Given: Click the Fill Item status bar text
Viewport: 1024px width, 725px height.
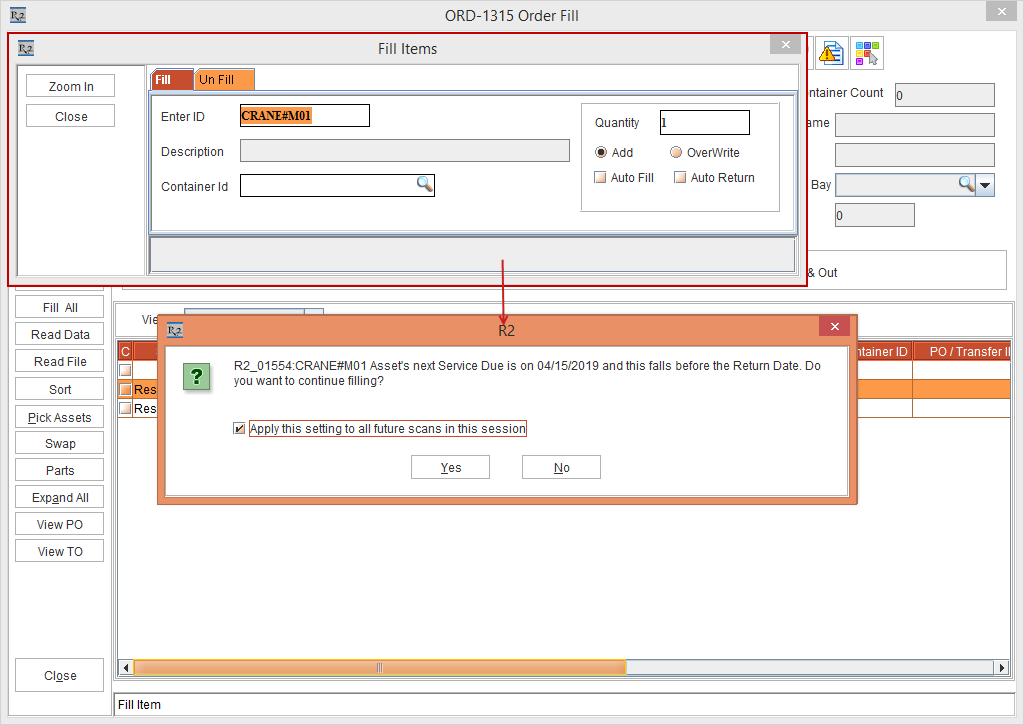Looking at the screenshot, I should 139,704.
